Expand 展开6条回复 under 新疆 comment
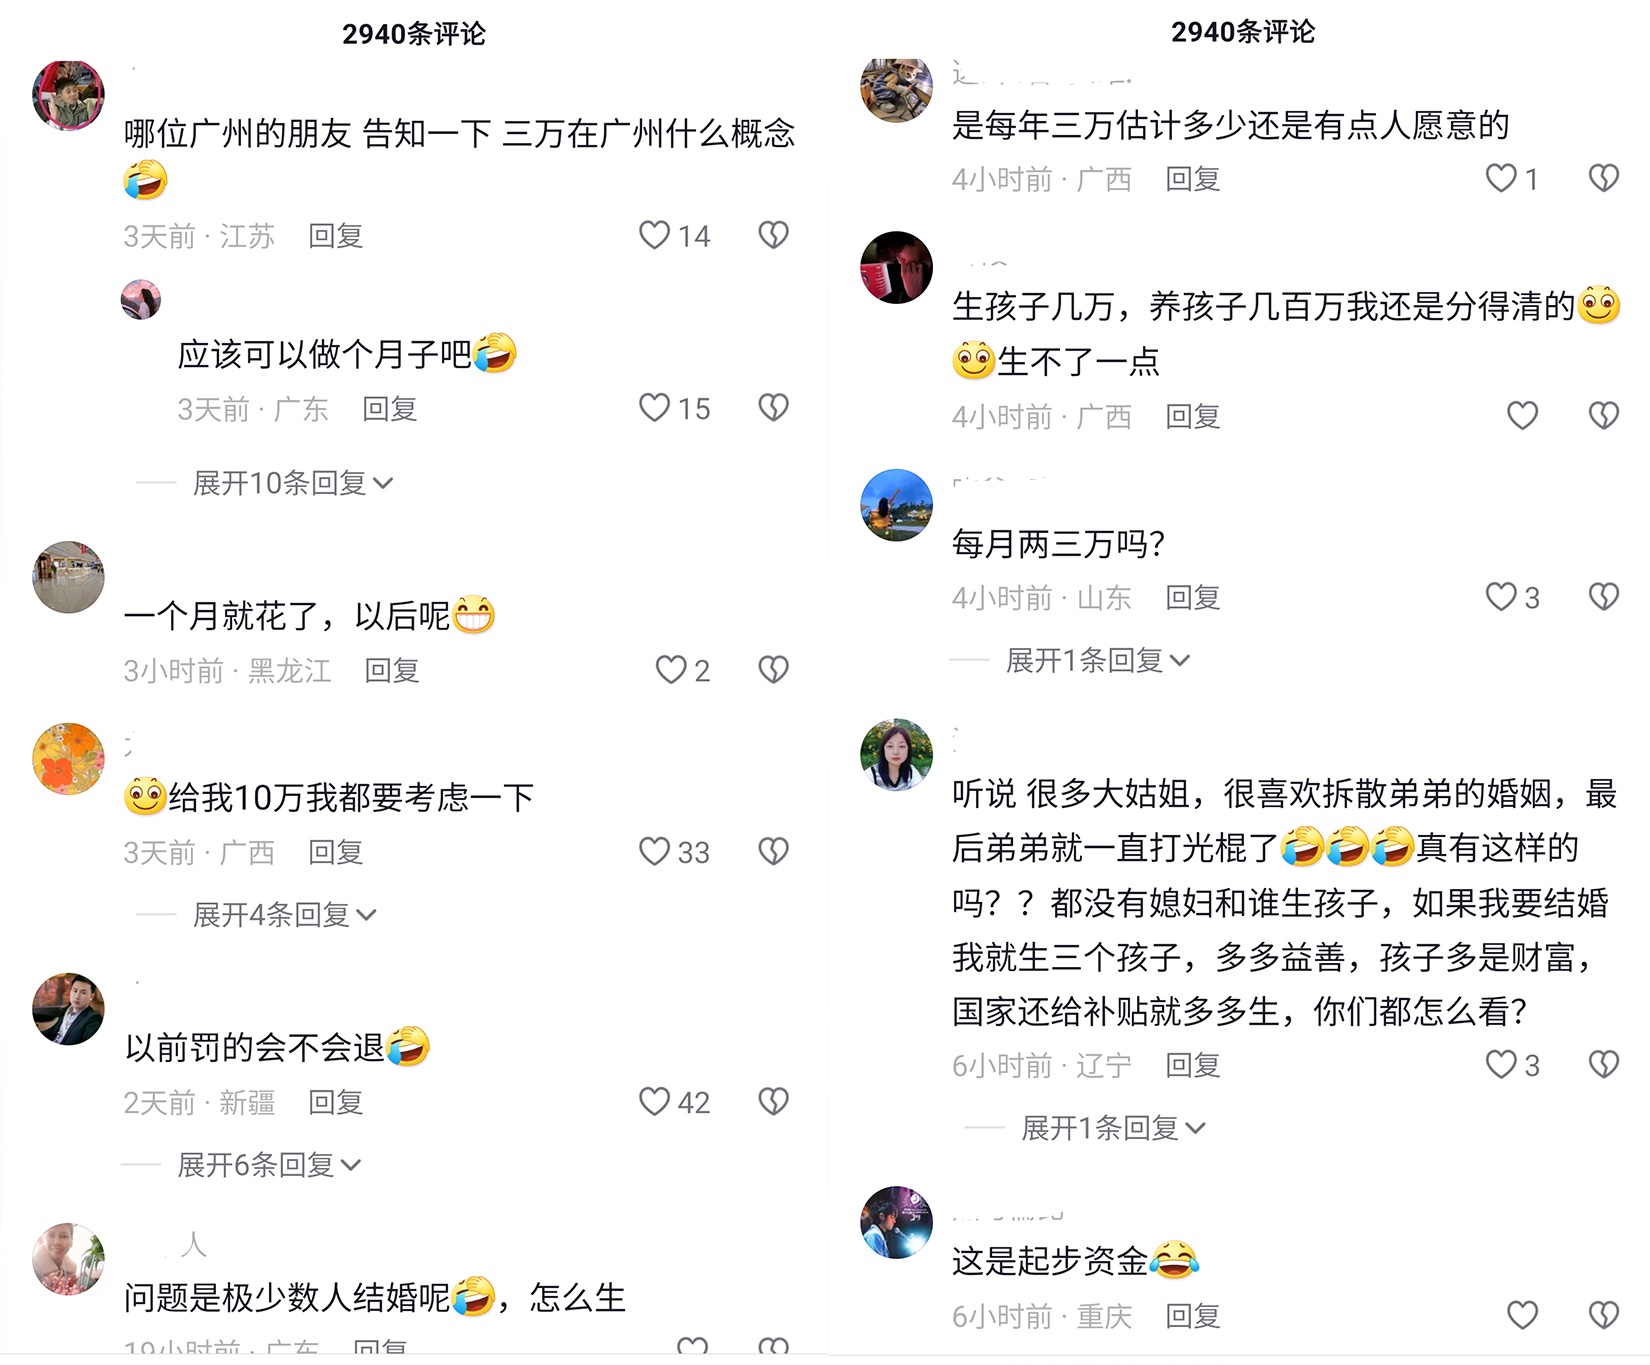This screenshot has height=1365, width=1650. [x=268, y=1164]
